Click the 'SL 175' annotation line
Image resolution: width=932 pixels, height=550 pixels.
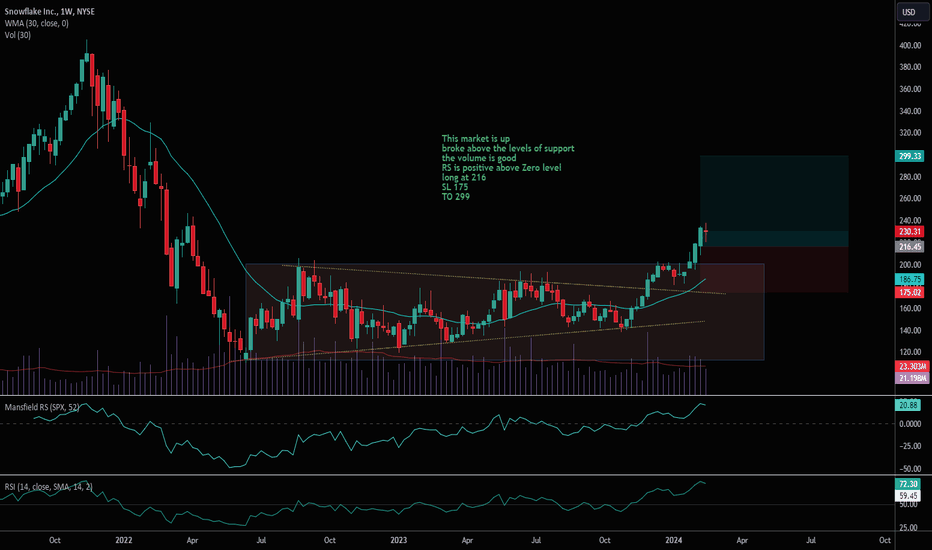click(455, 187)
